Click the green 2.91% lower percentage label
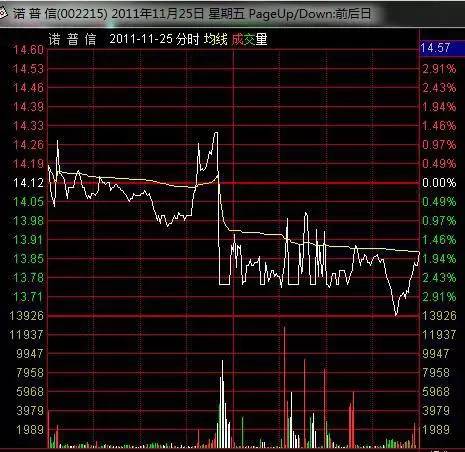Image resolution: width=465 pixels, height=452 pixels. (439, 297)
